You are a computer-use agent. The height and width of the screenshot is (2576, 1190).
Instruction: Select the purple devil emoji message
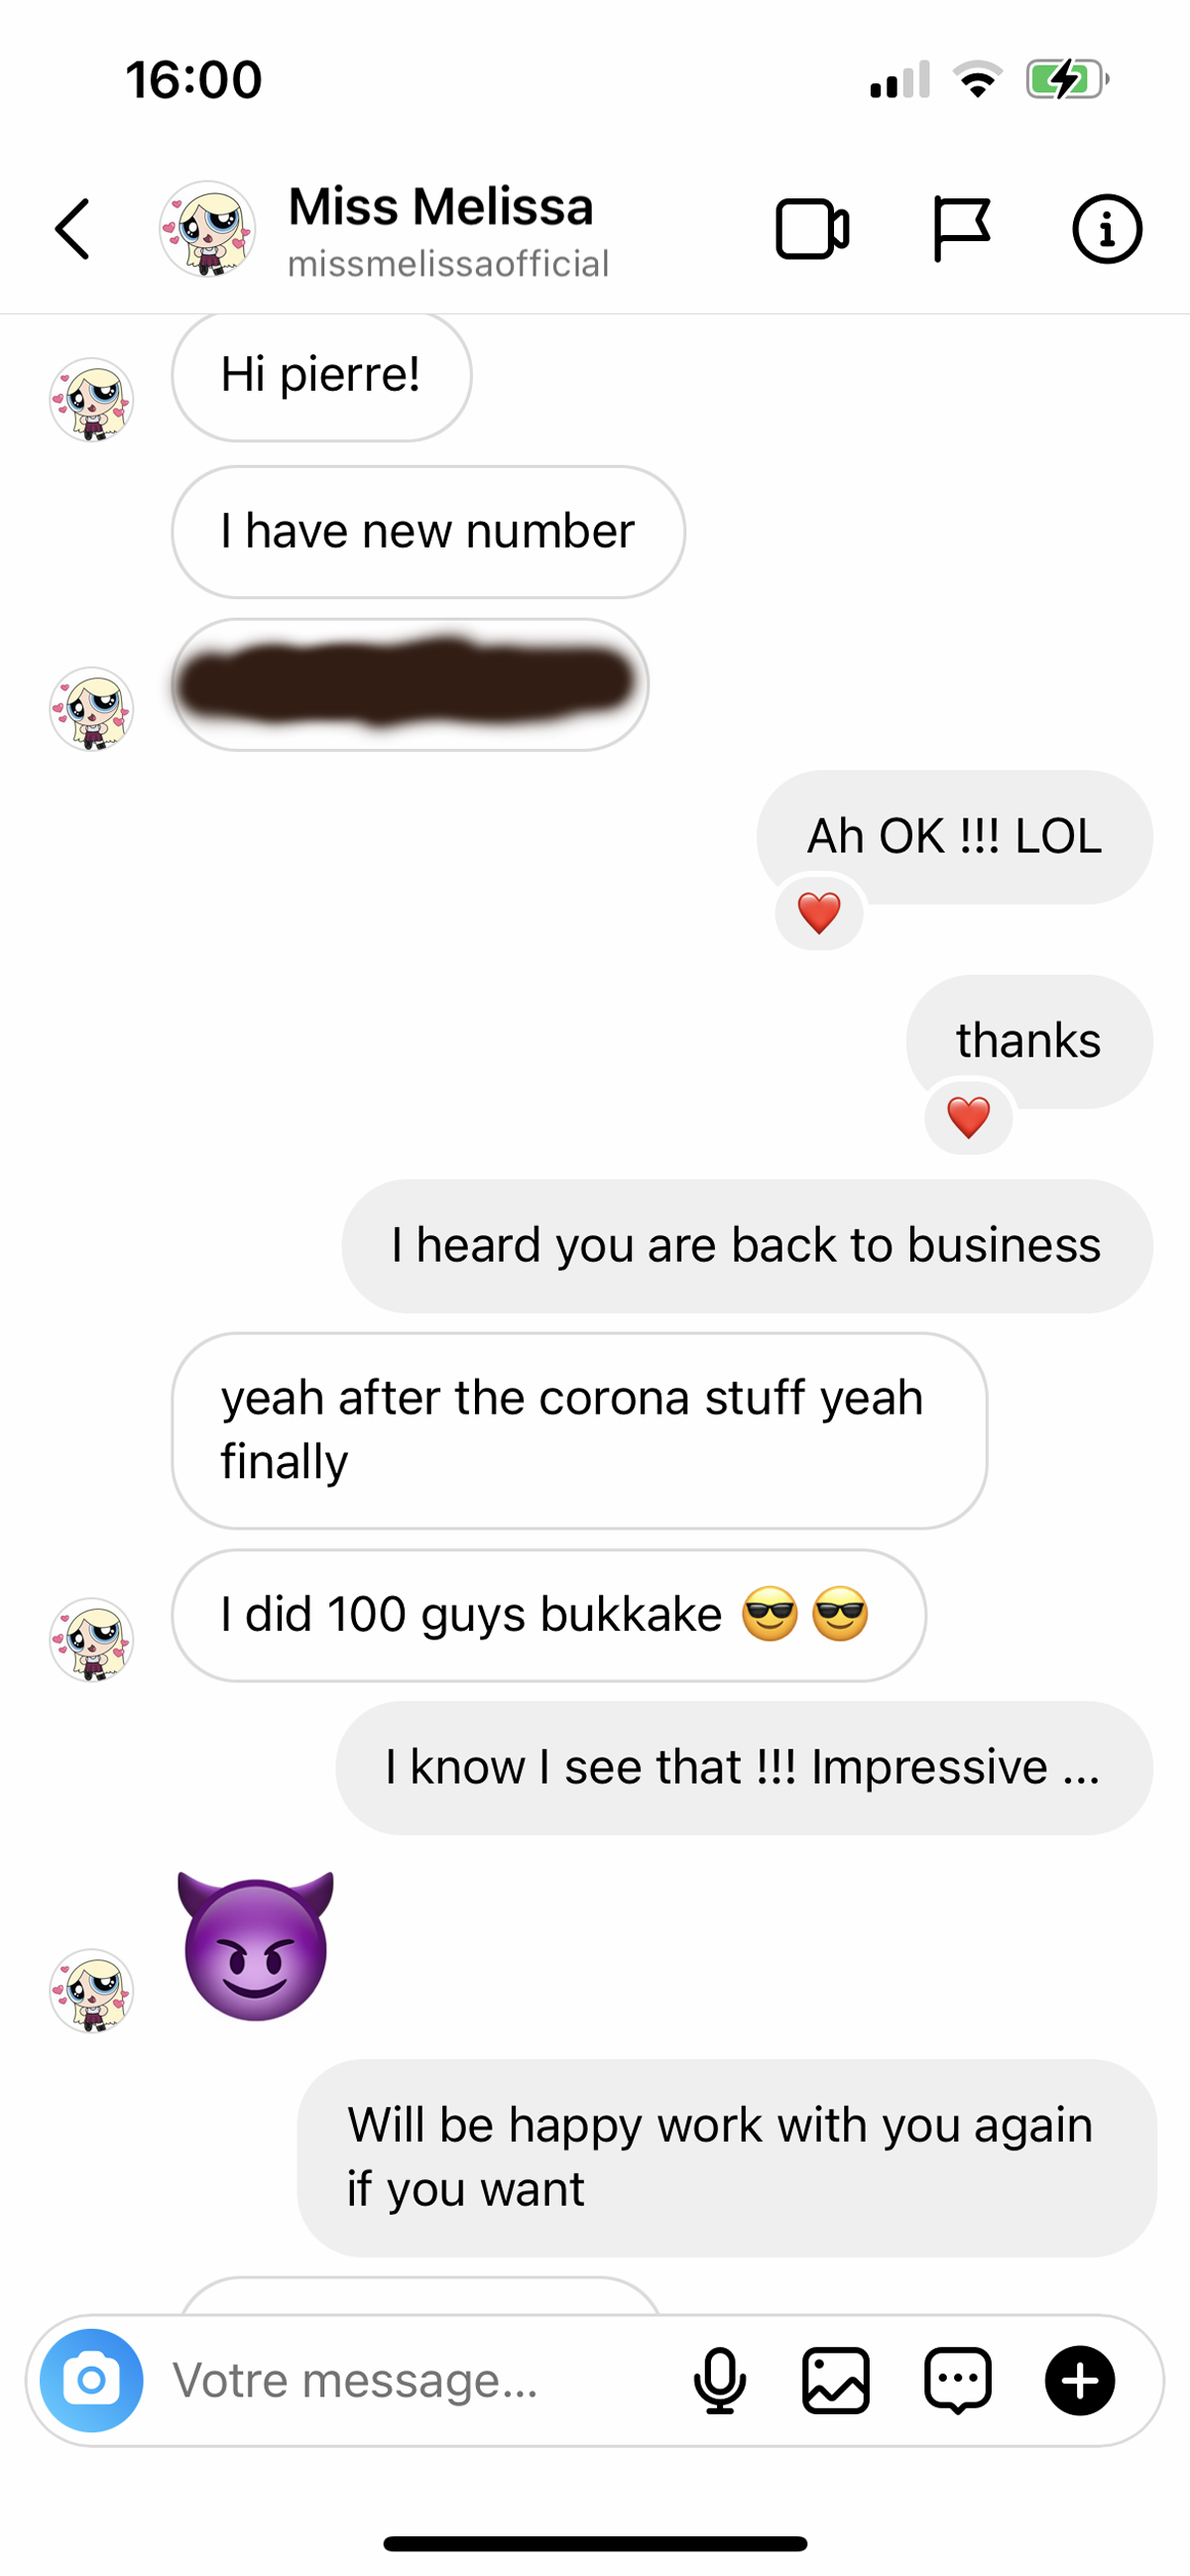[x=256, y=1946]
